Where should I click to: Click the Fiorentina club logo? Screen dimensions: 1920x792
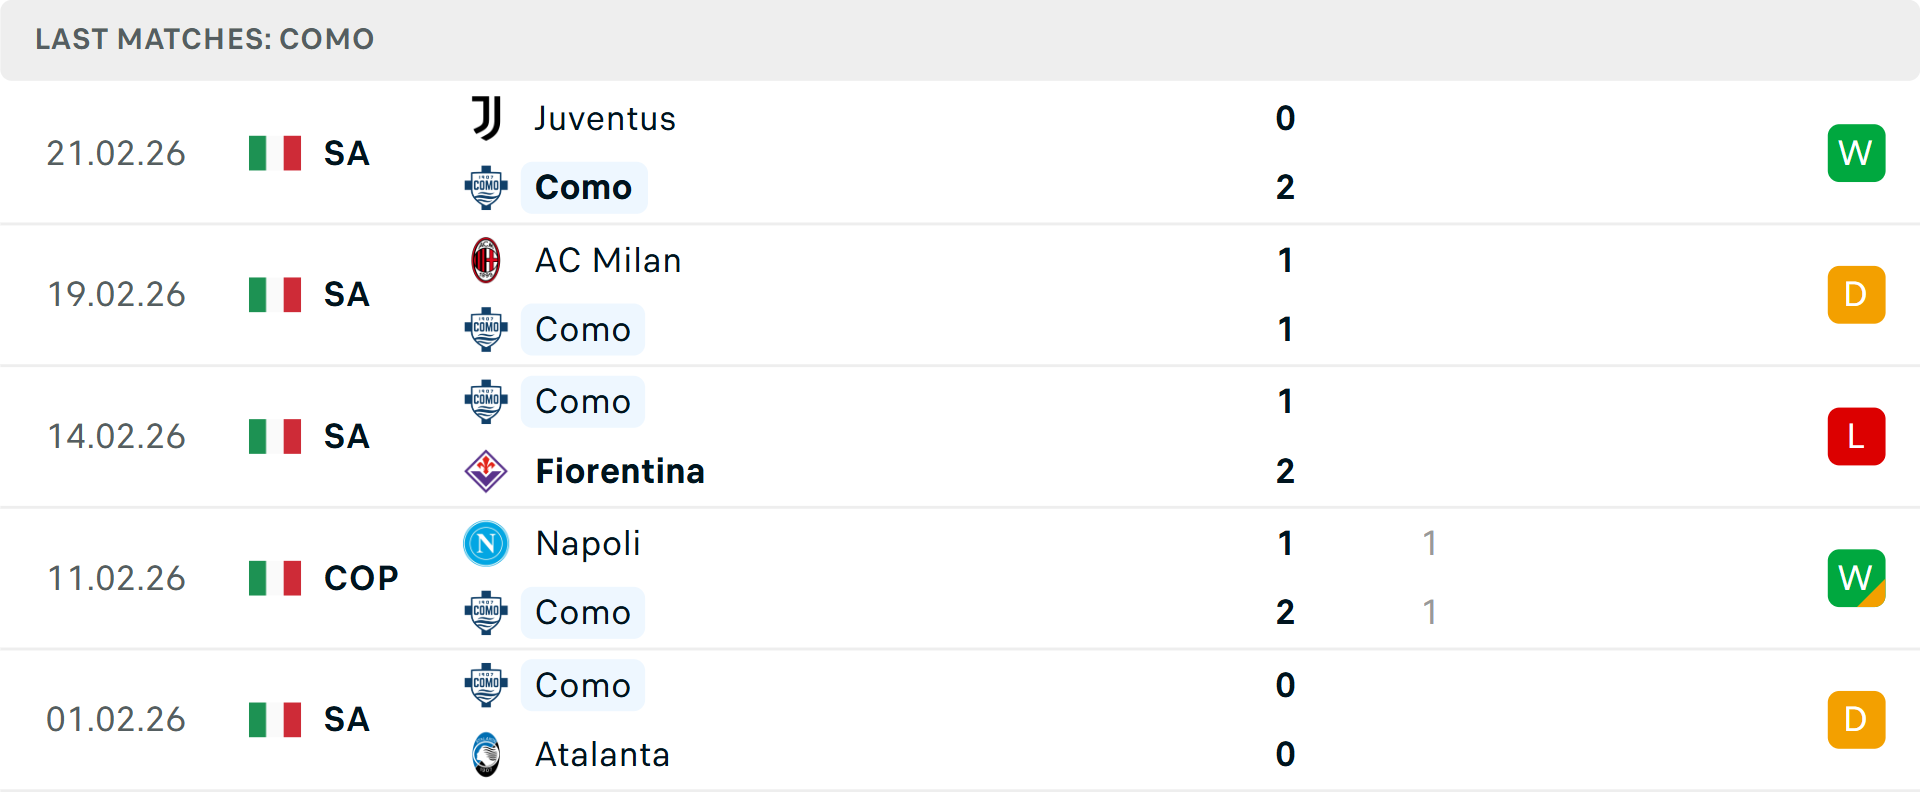click(x=486, y=471)
